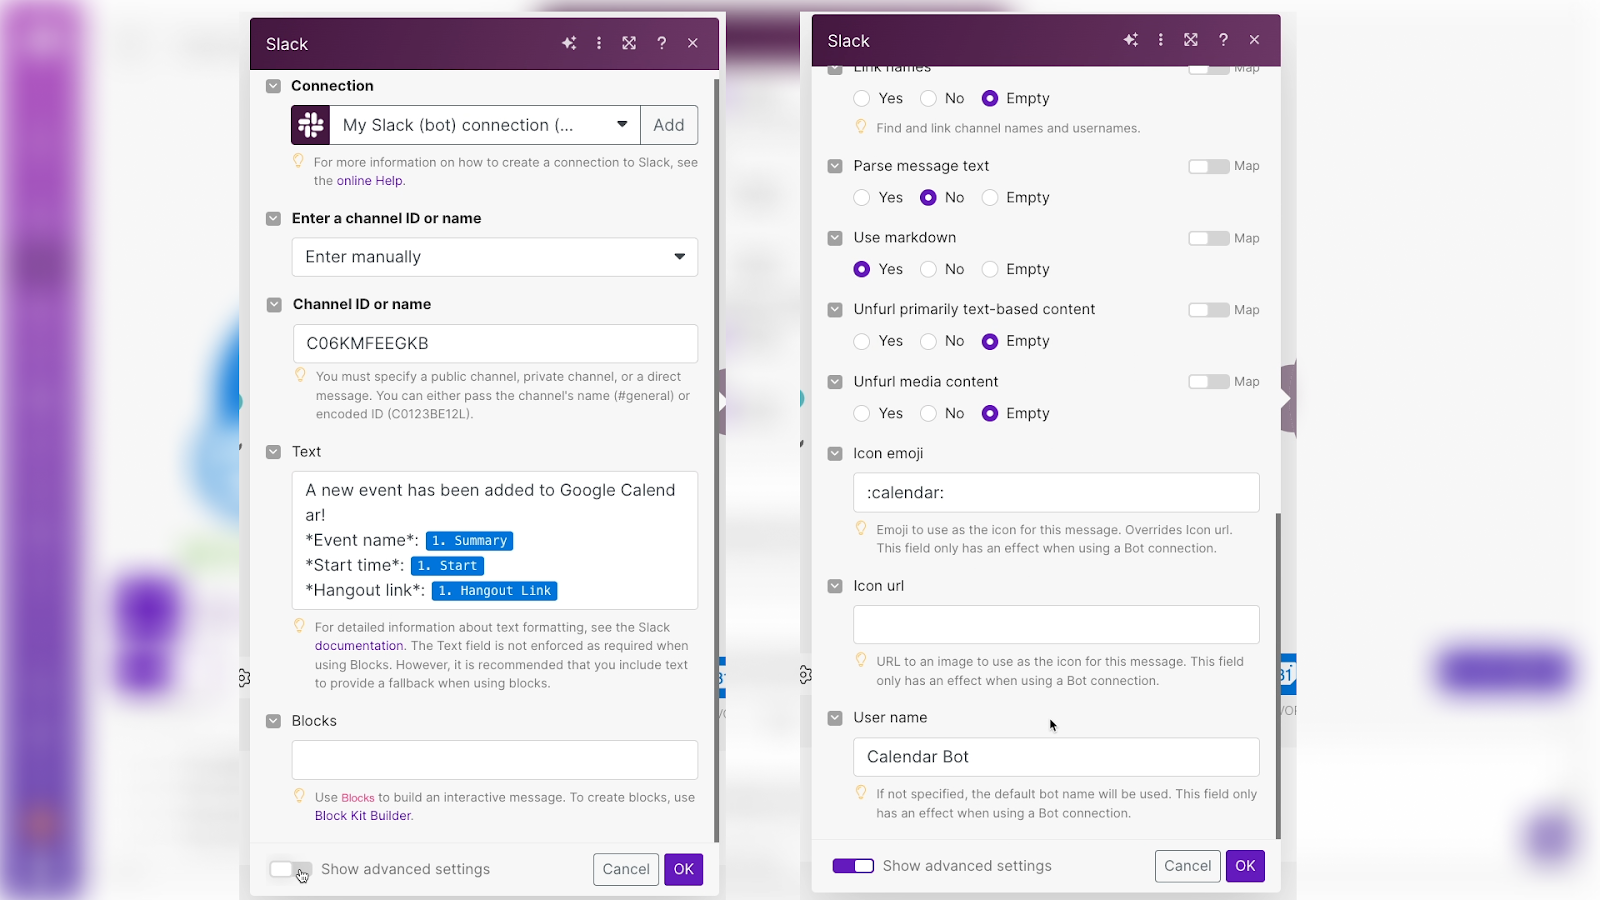This screenshot has height=900, width=1600.
Task: Click Channel ID input with C06KMFEEGKB
Action: click(495, 343)
